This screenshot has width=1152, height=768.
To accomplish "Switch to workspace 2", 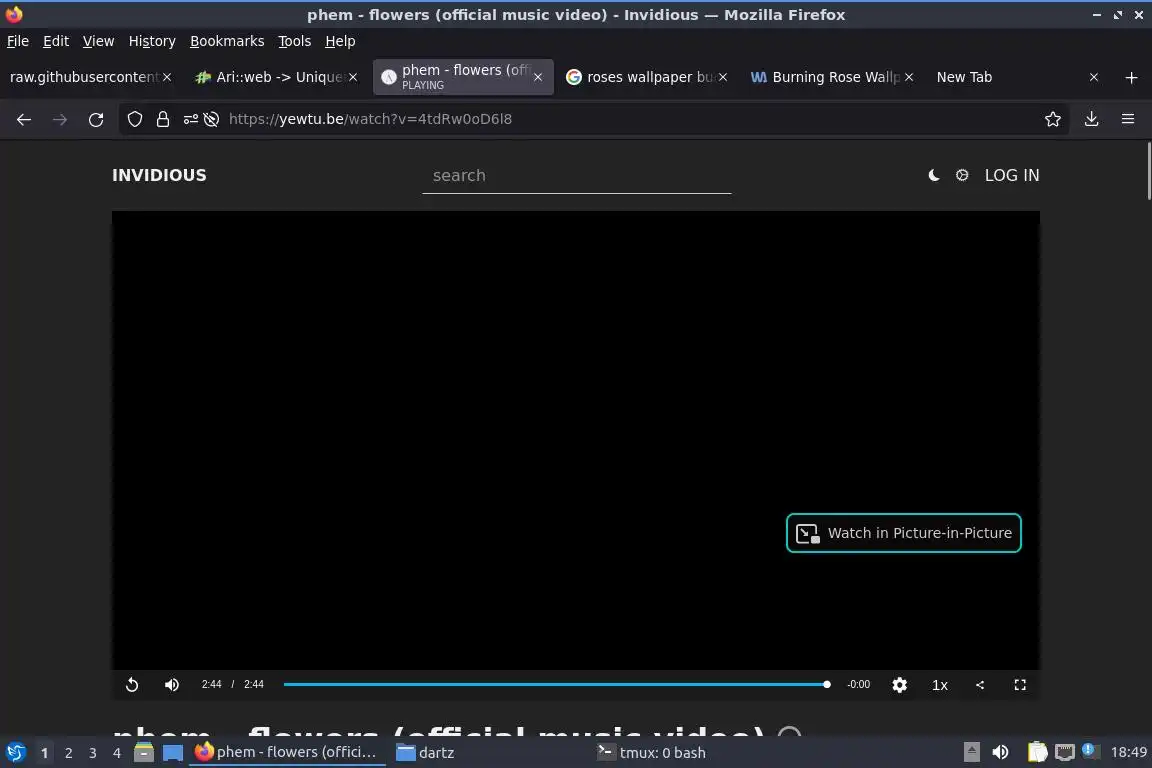I will (x=68, y=753).
